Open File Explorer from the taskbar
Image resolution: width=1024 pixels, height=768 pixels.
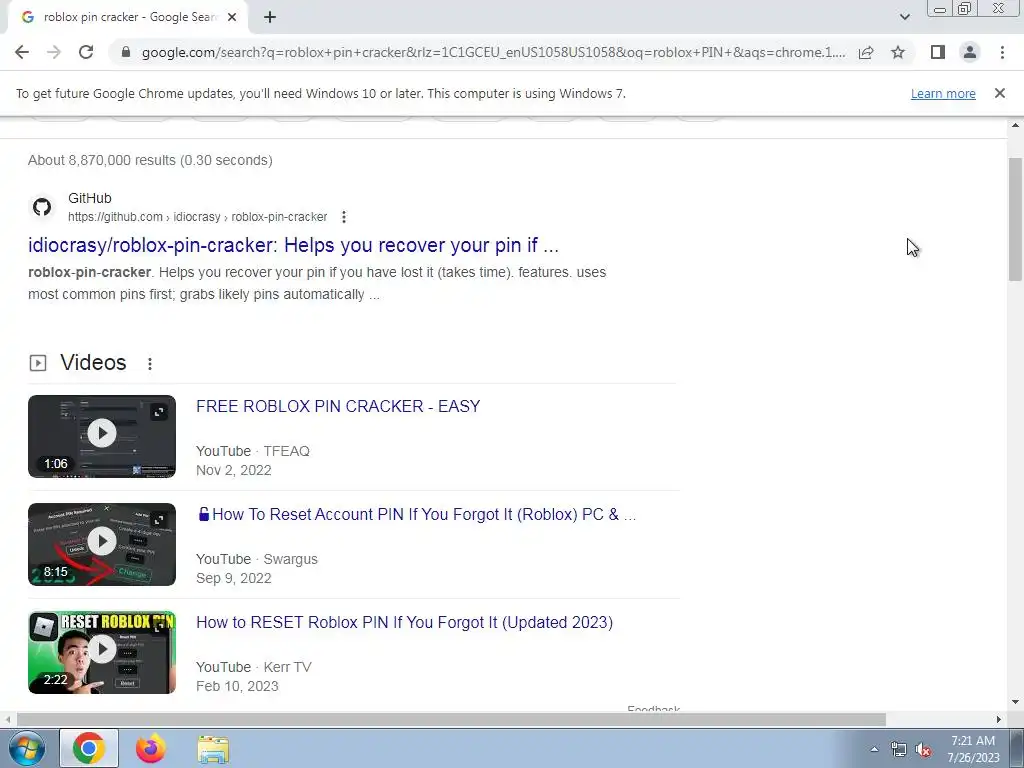coord(213,749)
